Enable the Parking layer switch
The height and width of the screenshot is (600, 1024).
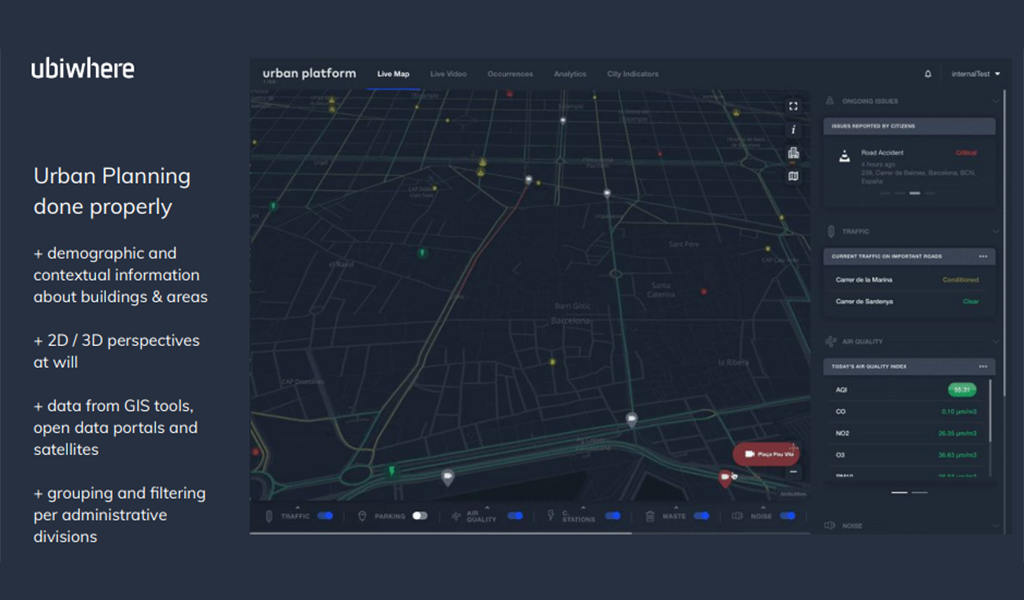pyautogui.click(x=420, y=516)
